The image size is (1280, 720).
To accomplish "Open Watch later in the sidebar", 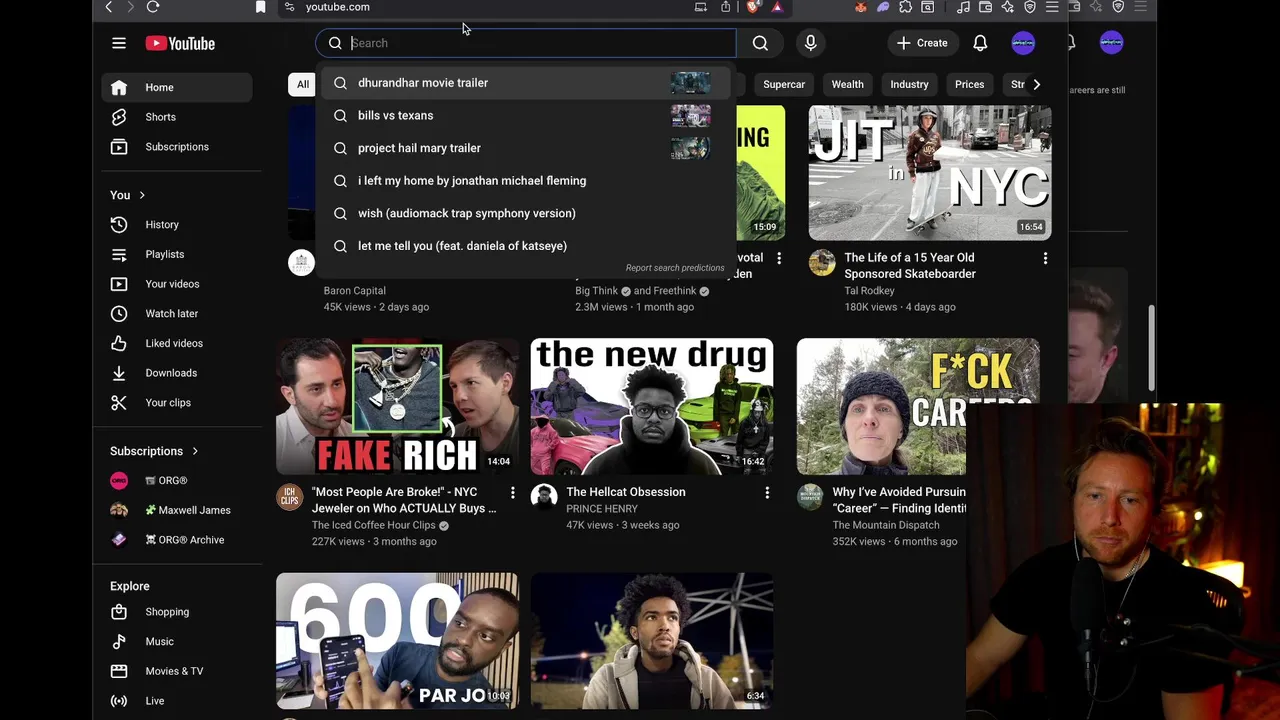I will point(177,314).
